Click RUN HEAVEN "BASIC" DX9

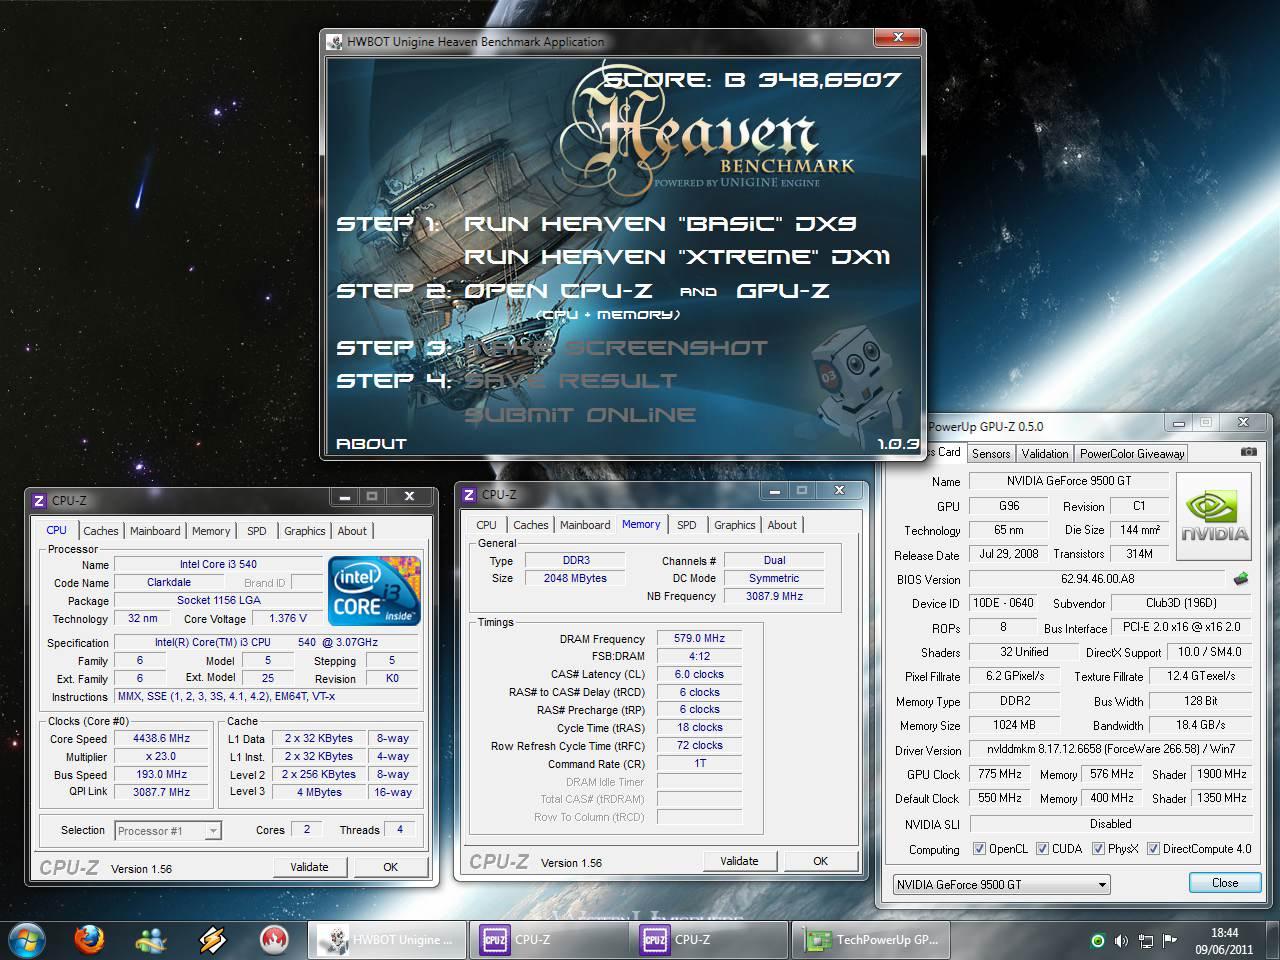click(x=660, y=224)
